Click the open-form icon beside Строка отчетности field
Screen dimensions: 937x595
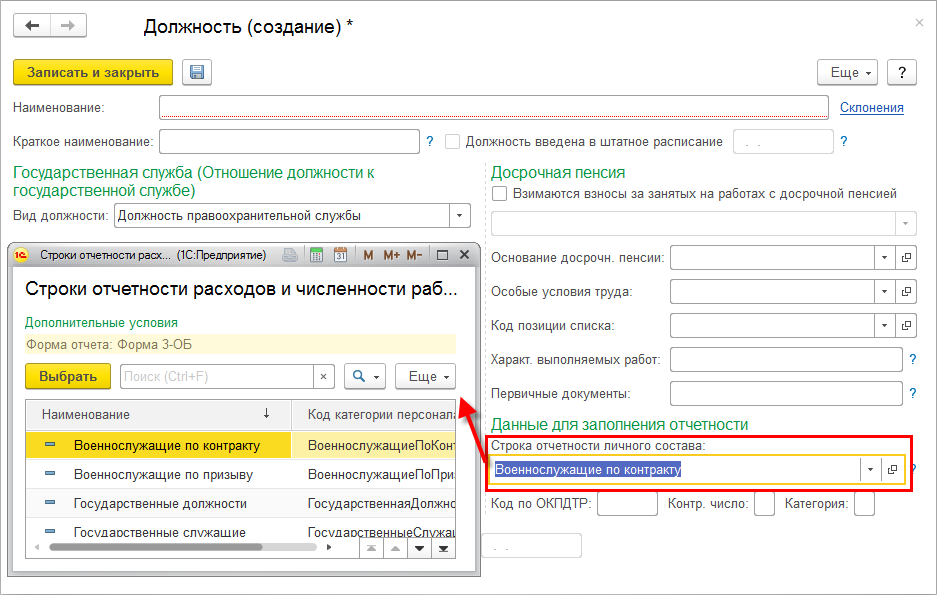892,470
